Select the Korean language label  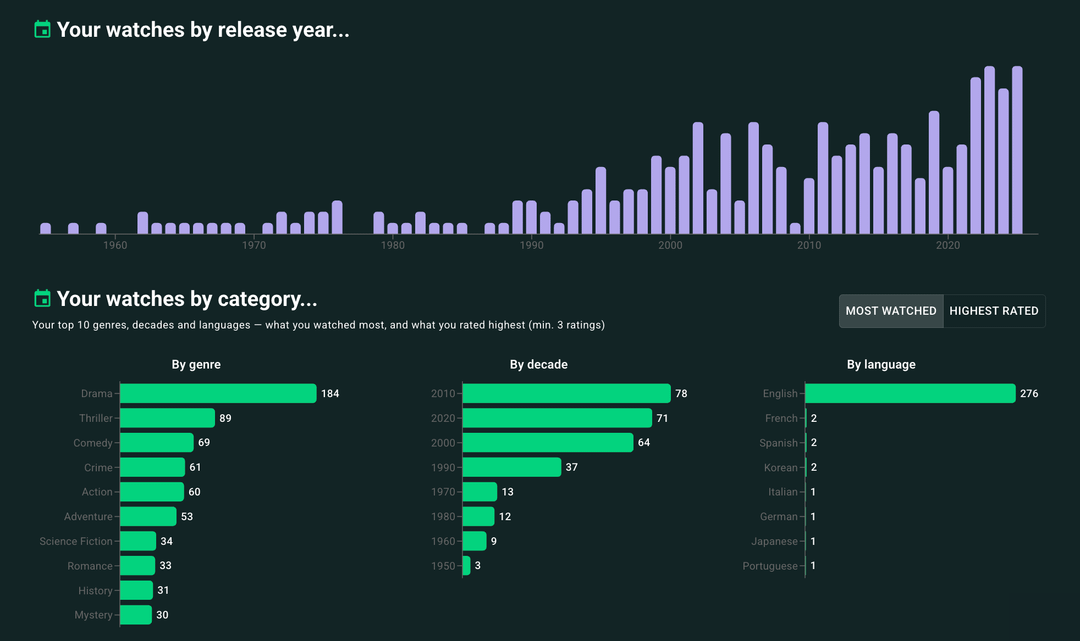(x=780, y=467)
